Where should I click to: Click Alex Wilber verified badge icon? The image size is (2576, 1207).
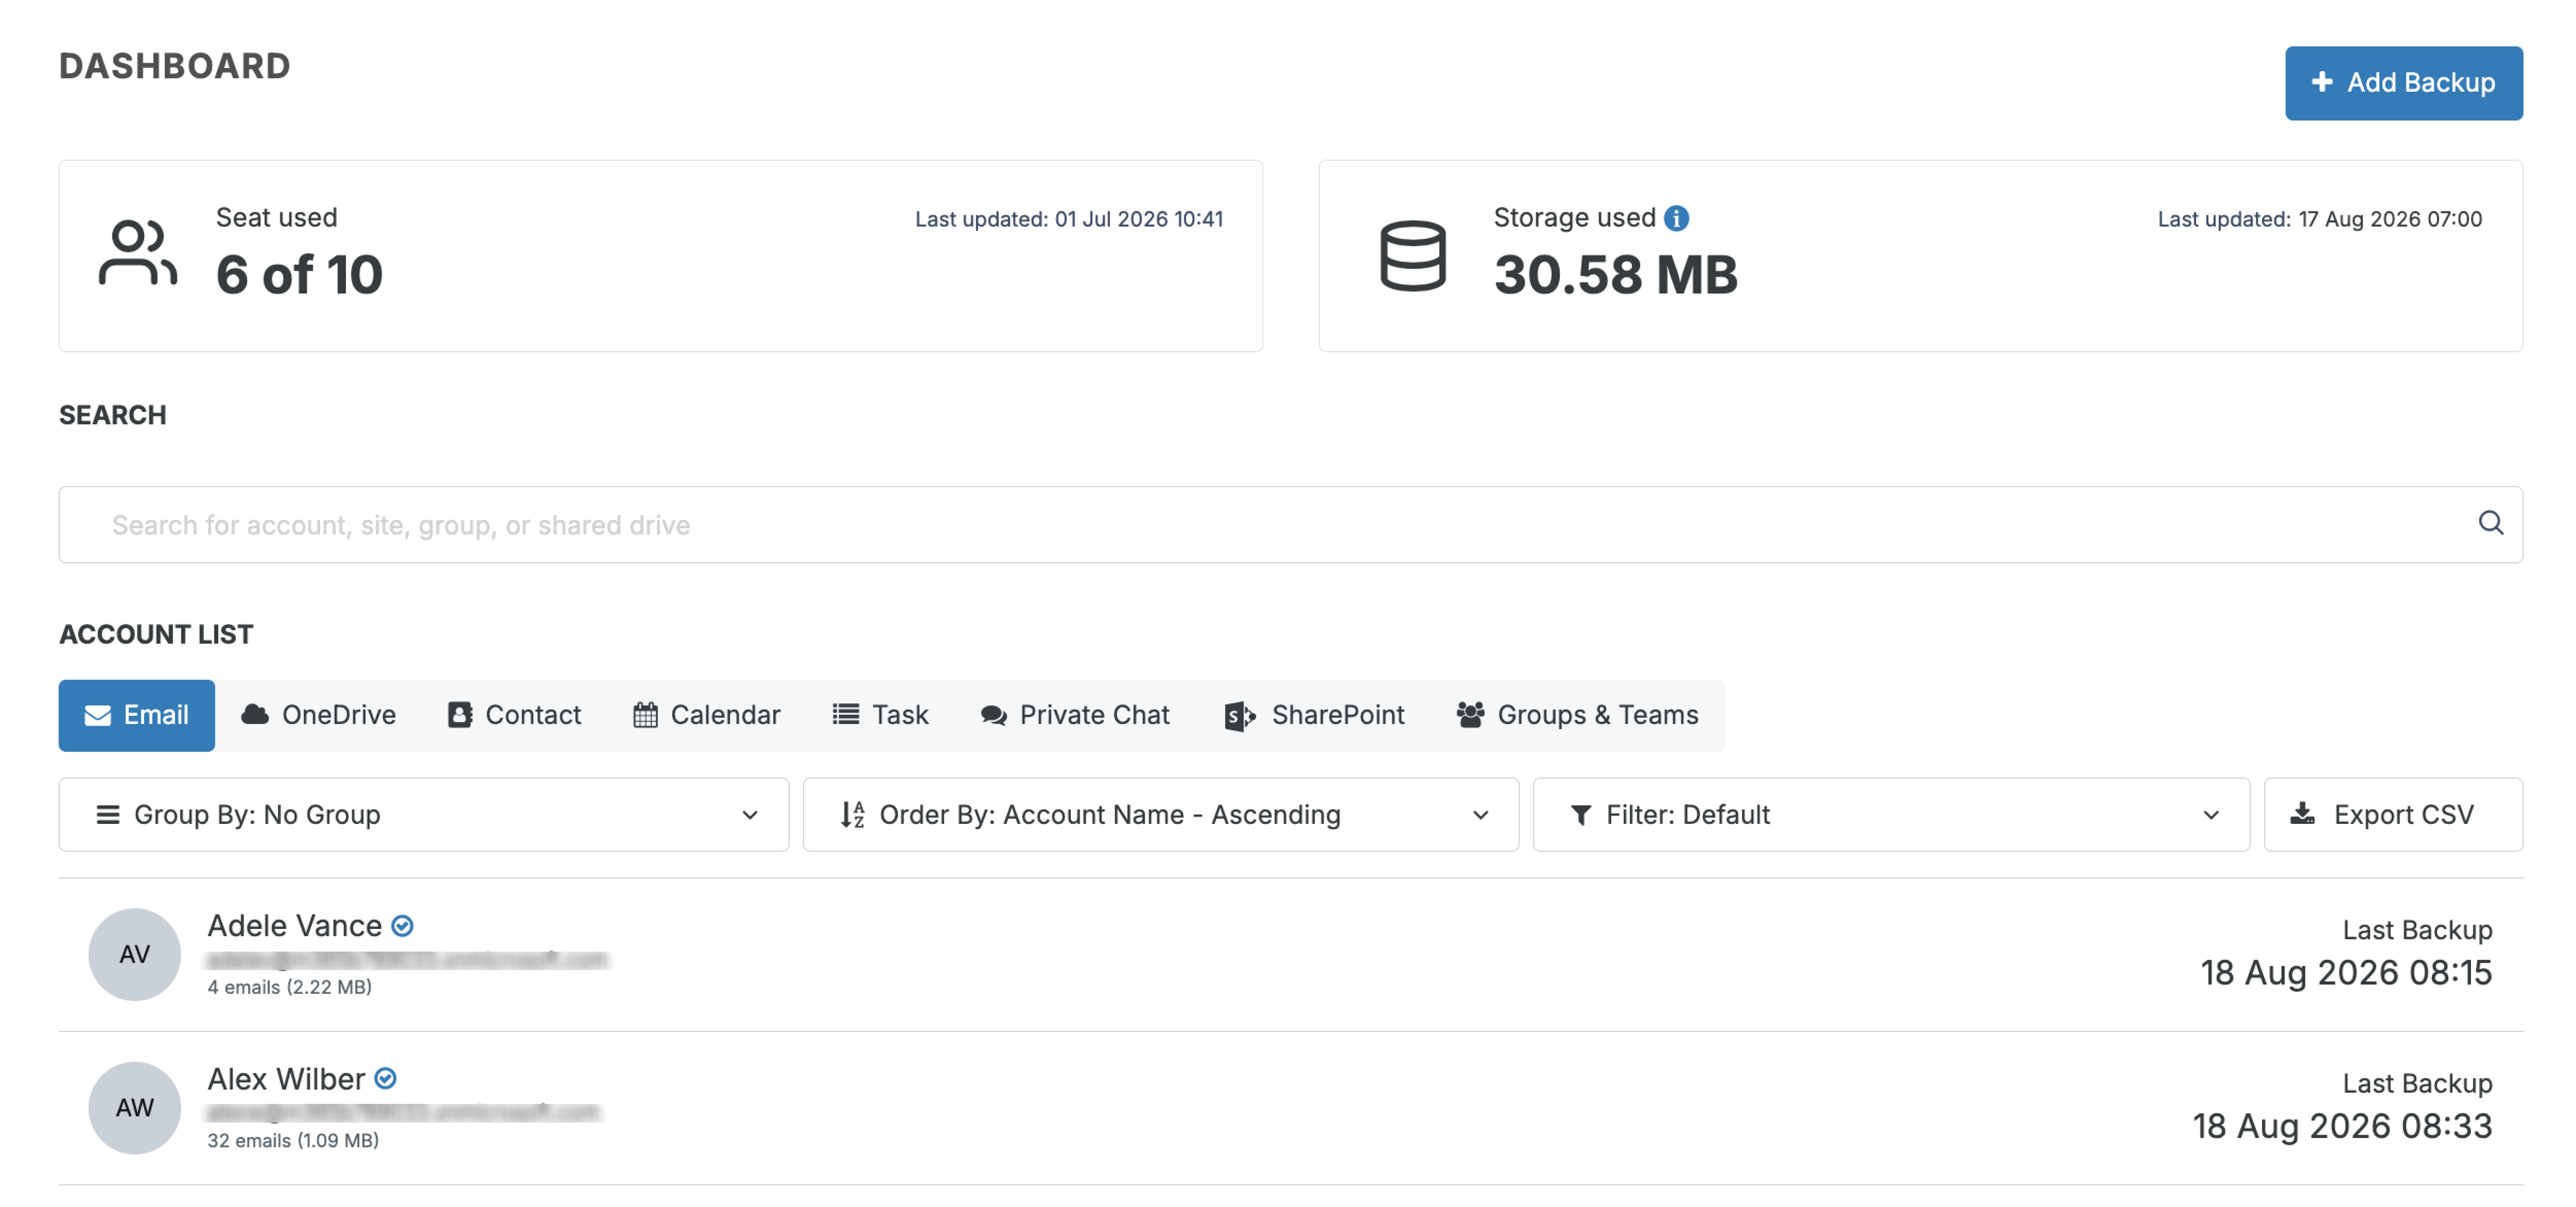click(385, 1079)
